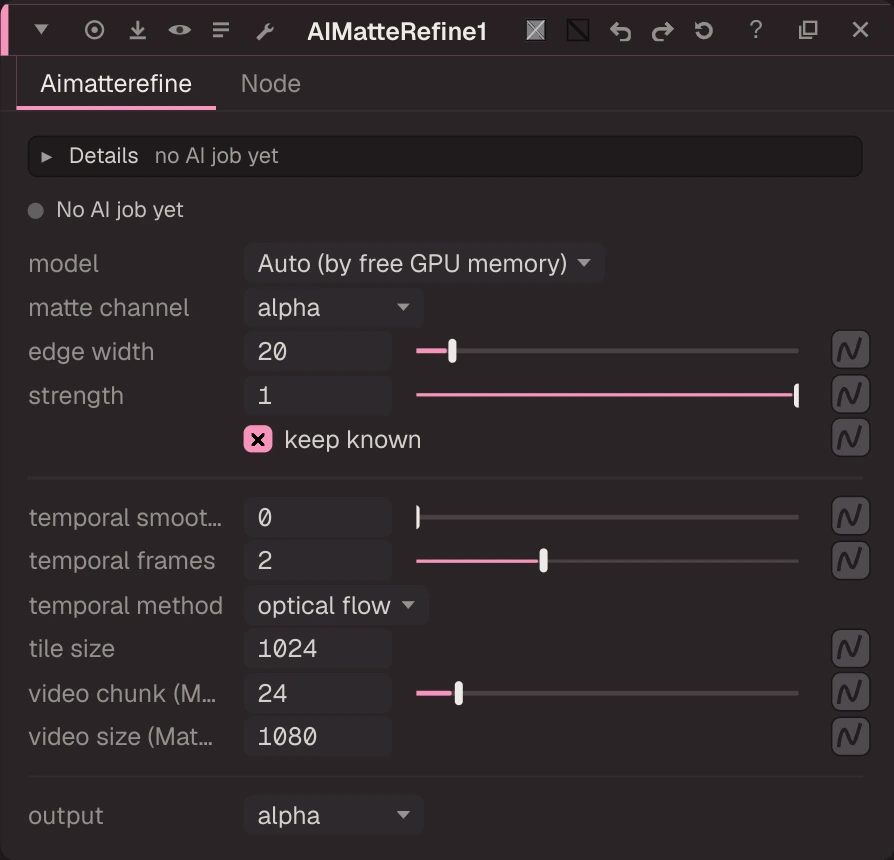Click the tile size value field
894x860 pixels.
(x=318, y=649)
